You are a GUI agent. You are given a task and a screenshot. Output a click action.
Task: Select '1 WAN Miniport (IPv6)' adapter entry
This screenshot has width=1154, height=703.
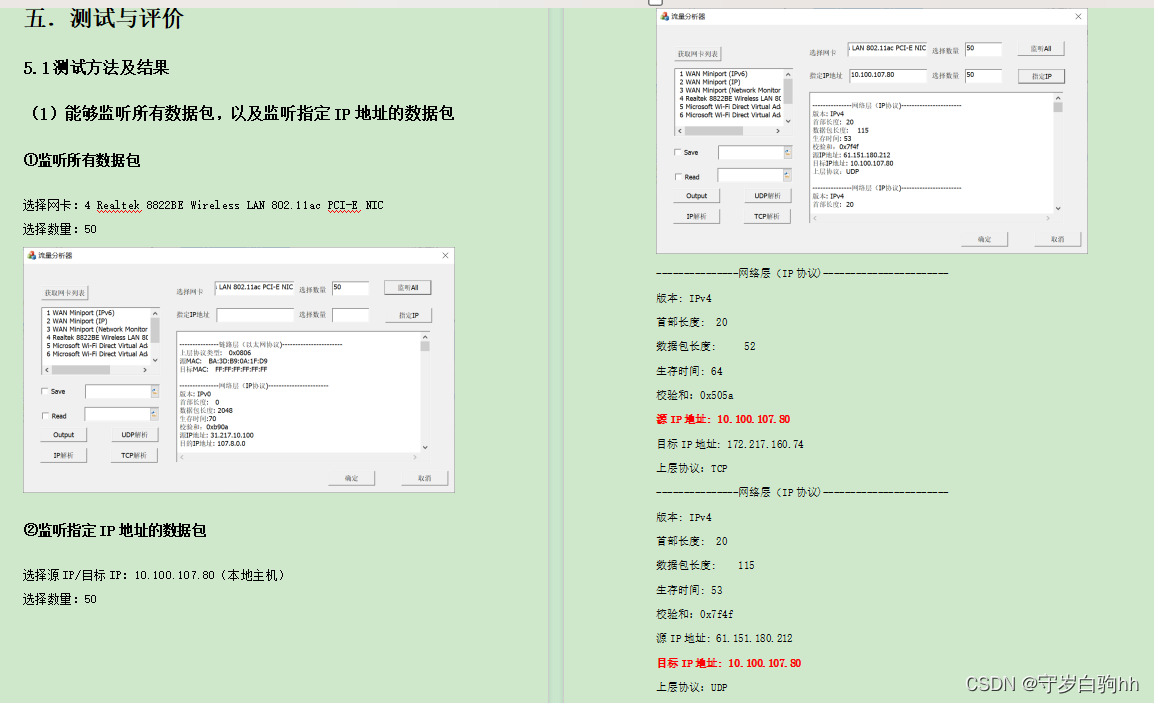coord(712,74)
